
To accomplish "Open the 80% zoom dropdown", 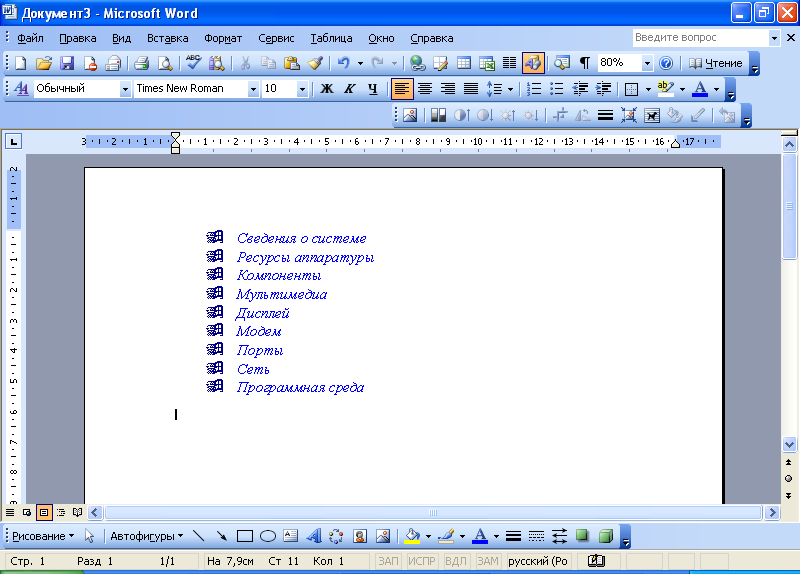I will click(647, 63).
